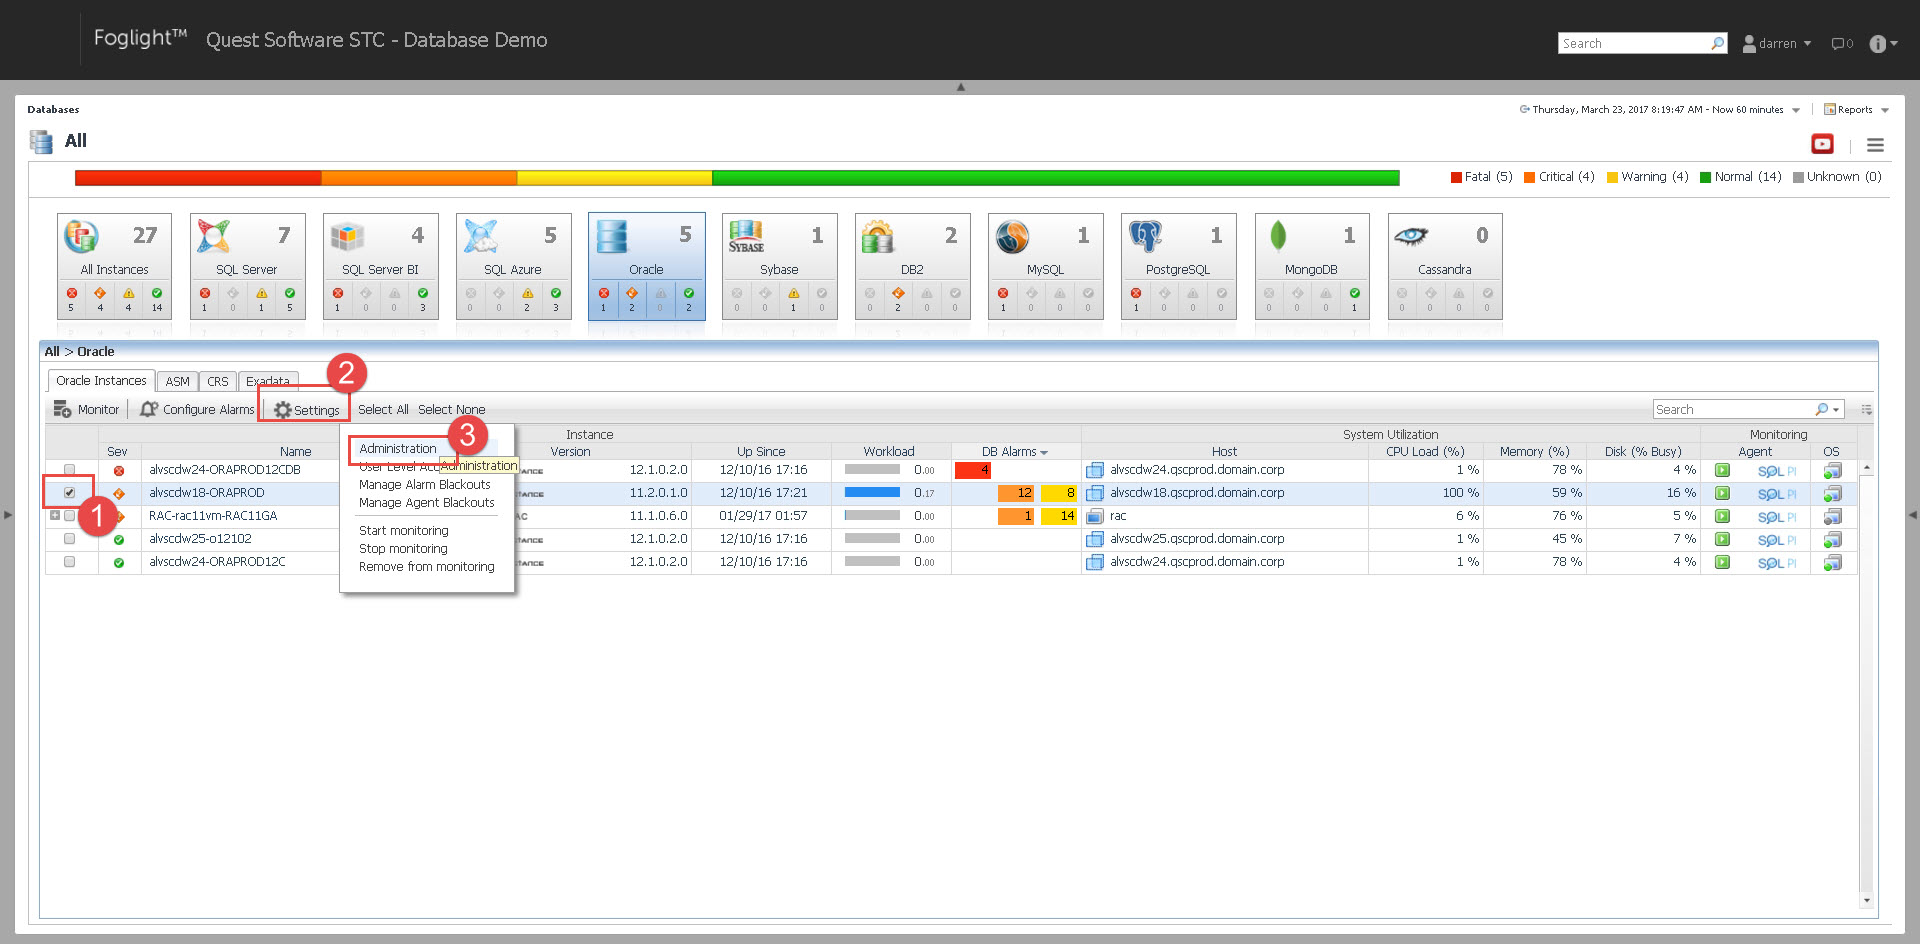Uncheck the alvscdw18-ORAPROD checkbox
This screenshot has width=1920, height=944.
[69, 492]
